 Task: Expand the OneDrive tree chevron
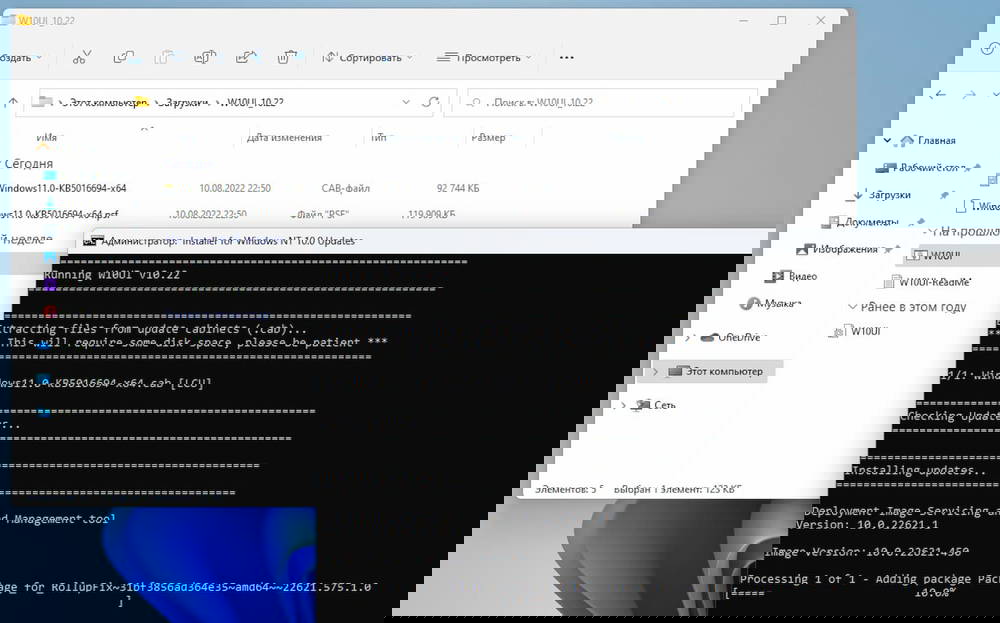(x=688, y=337)
